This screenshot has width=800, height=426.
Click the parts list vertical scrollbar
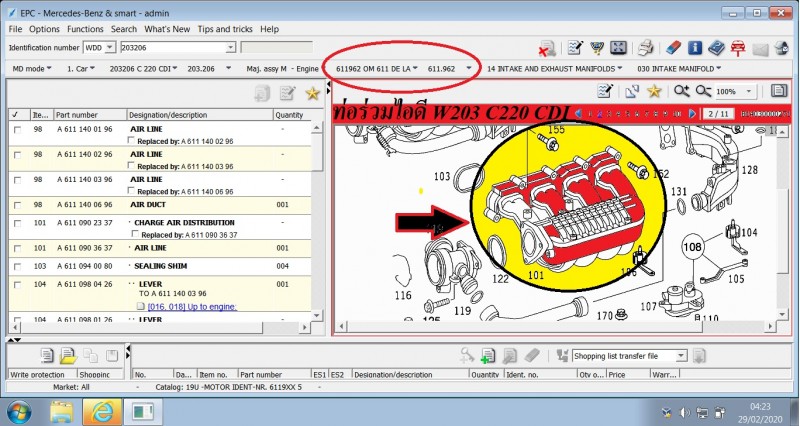click(x=317, y=220)
